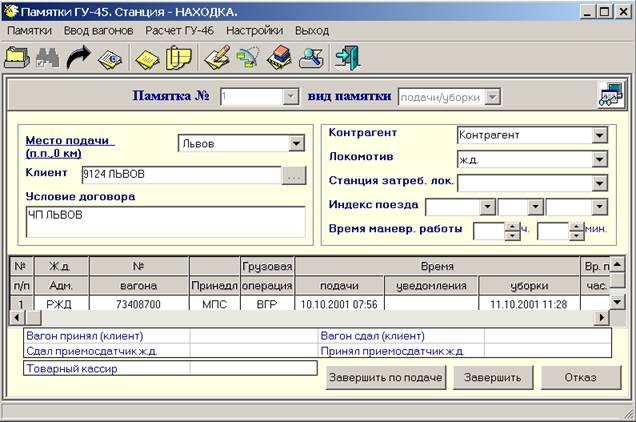Click the stacked books icon
Screen dimensions: 636x422
click(280, 58)
